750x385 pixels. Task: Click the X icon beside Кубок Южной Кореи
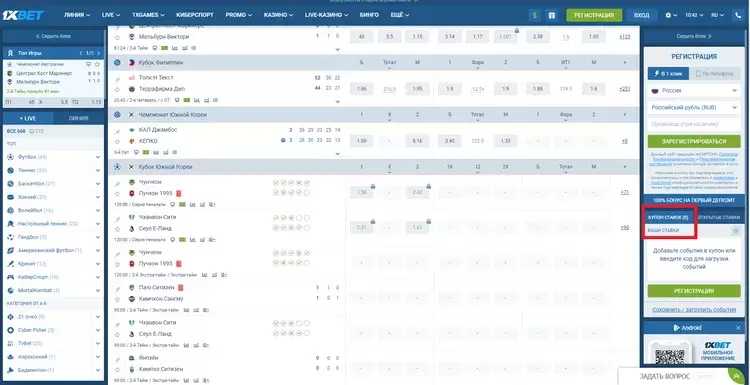tap(131, 167)
